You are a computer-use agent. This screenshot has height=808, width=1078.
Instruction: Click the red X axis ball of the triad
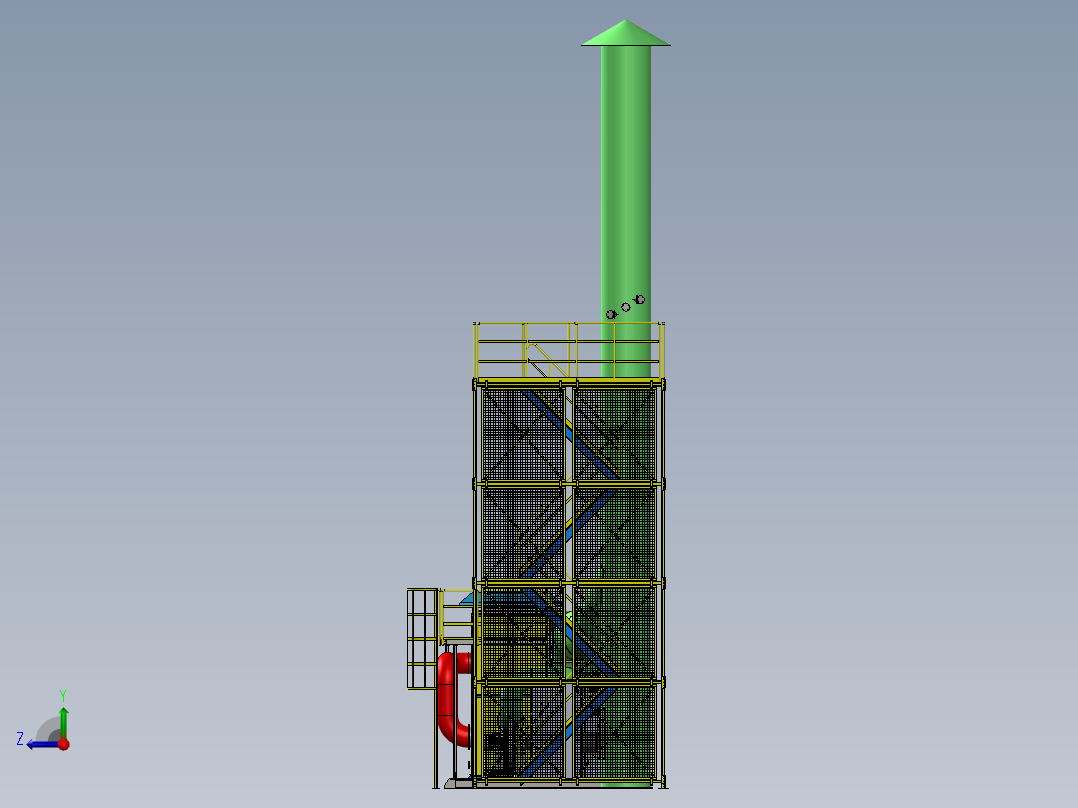(x=63, y=743)
